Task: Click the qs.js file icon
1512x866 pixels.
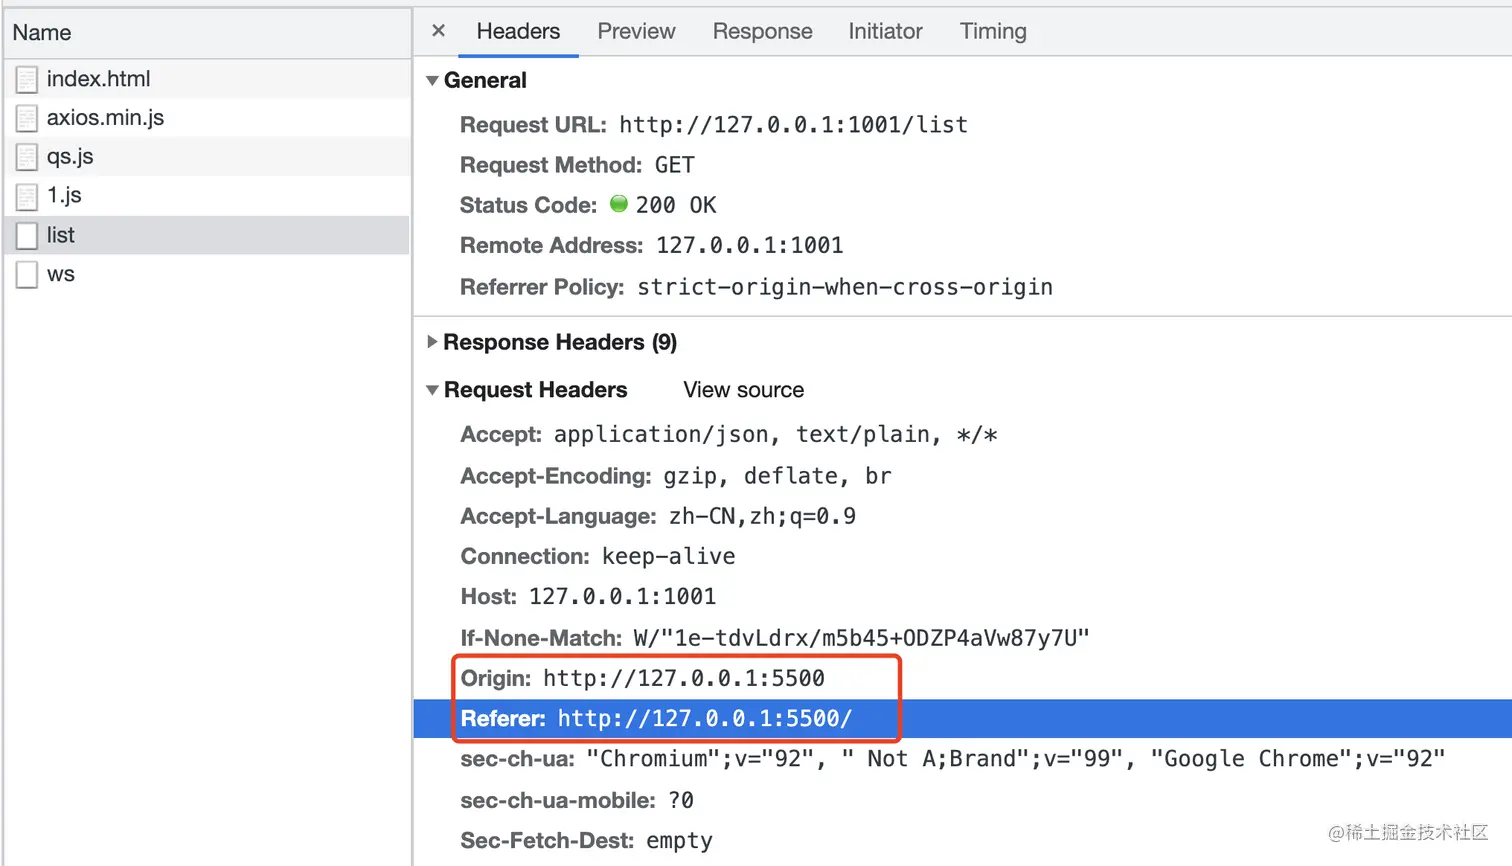Action: tap(27, 157)
